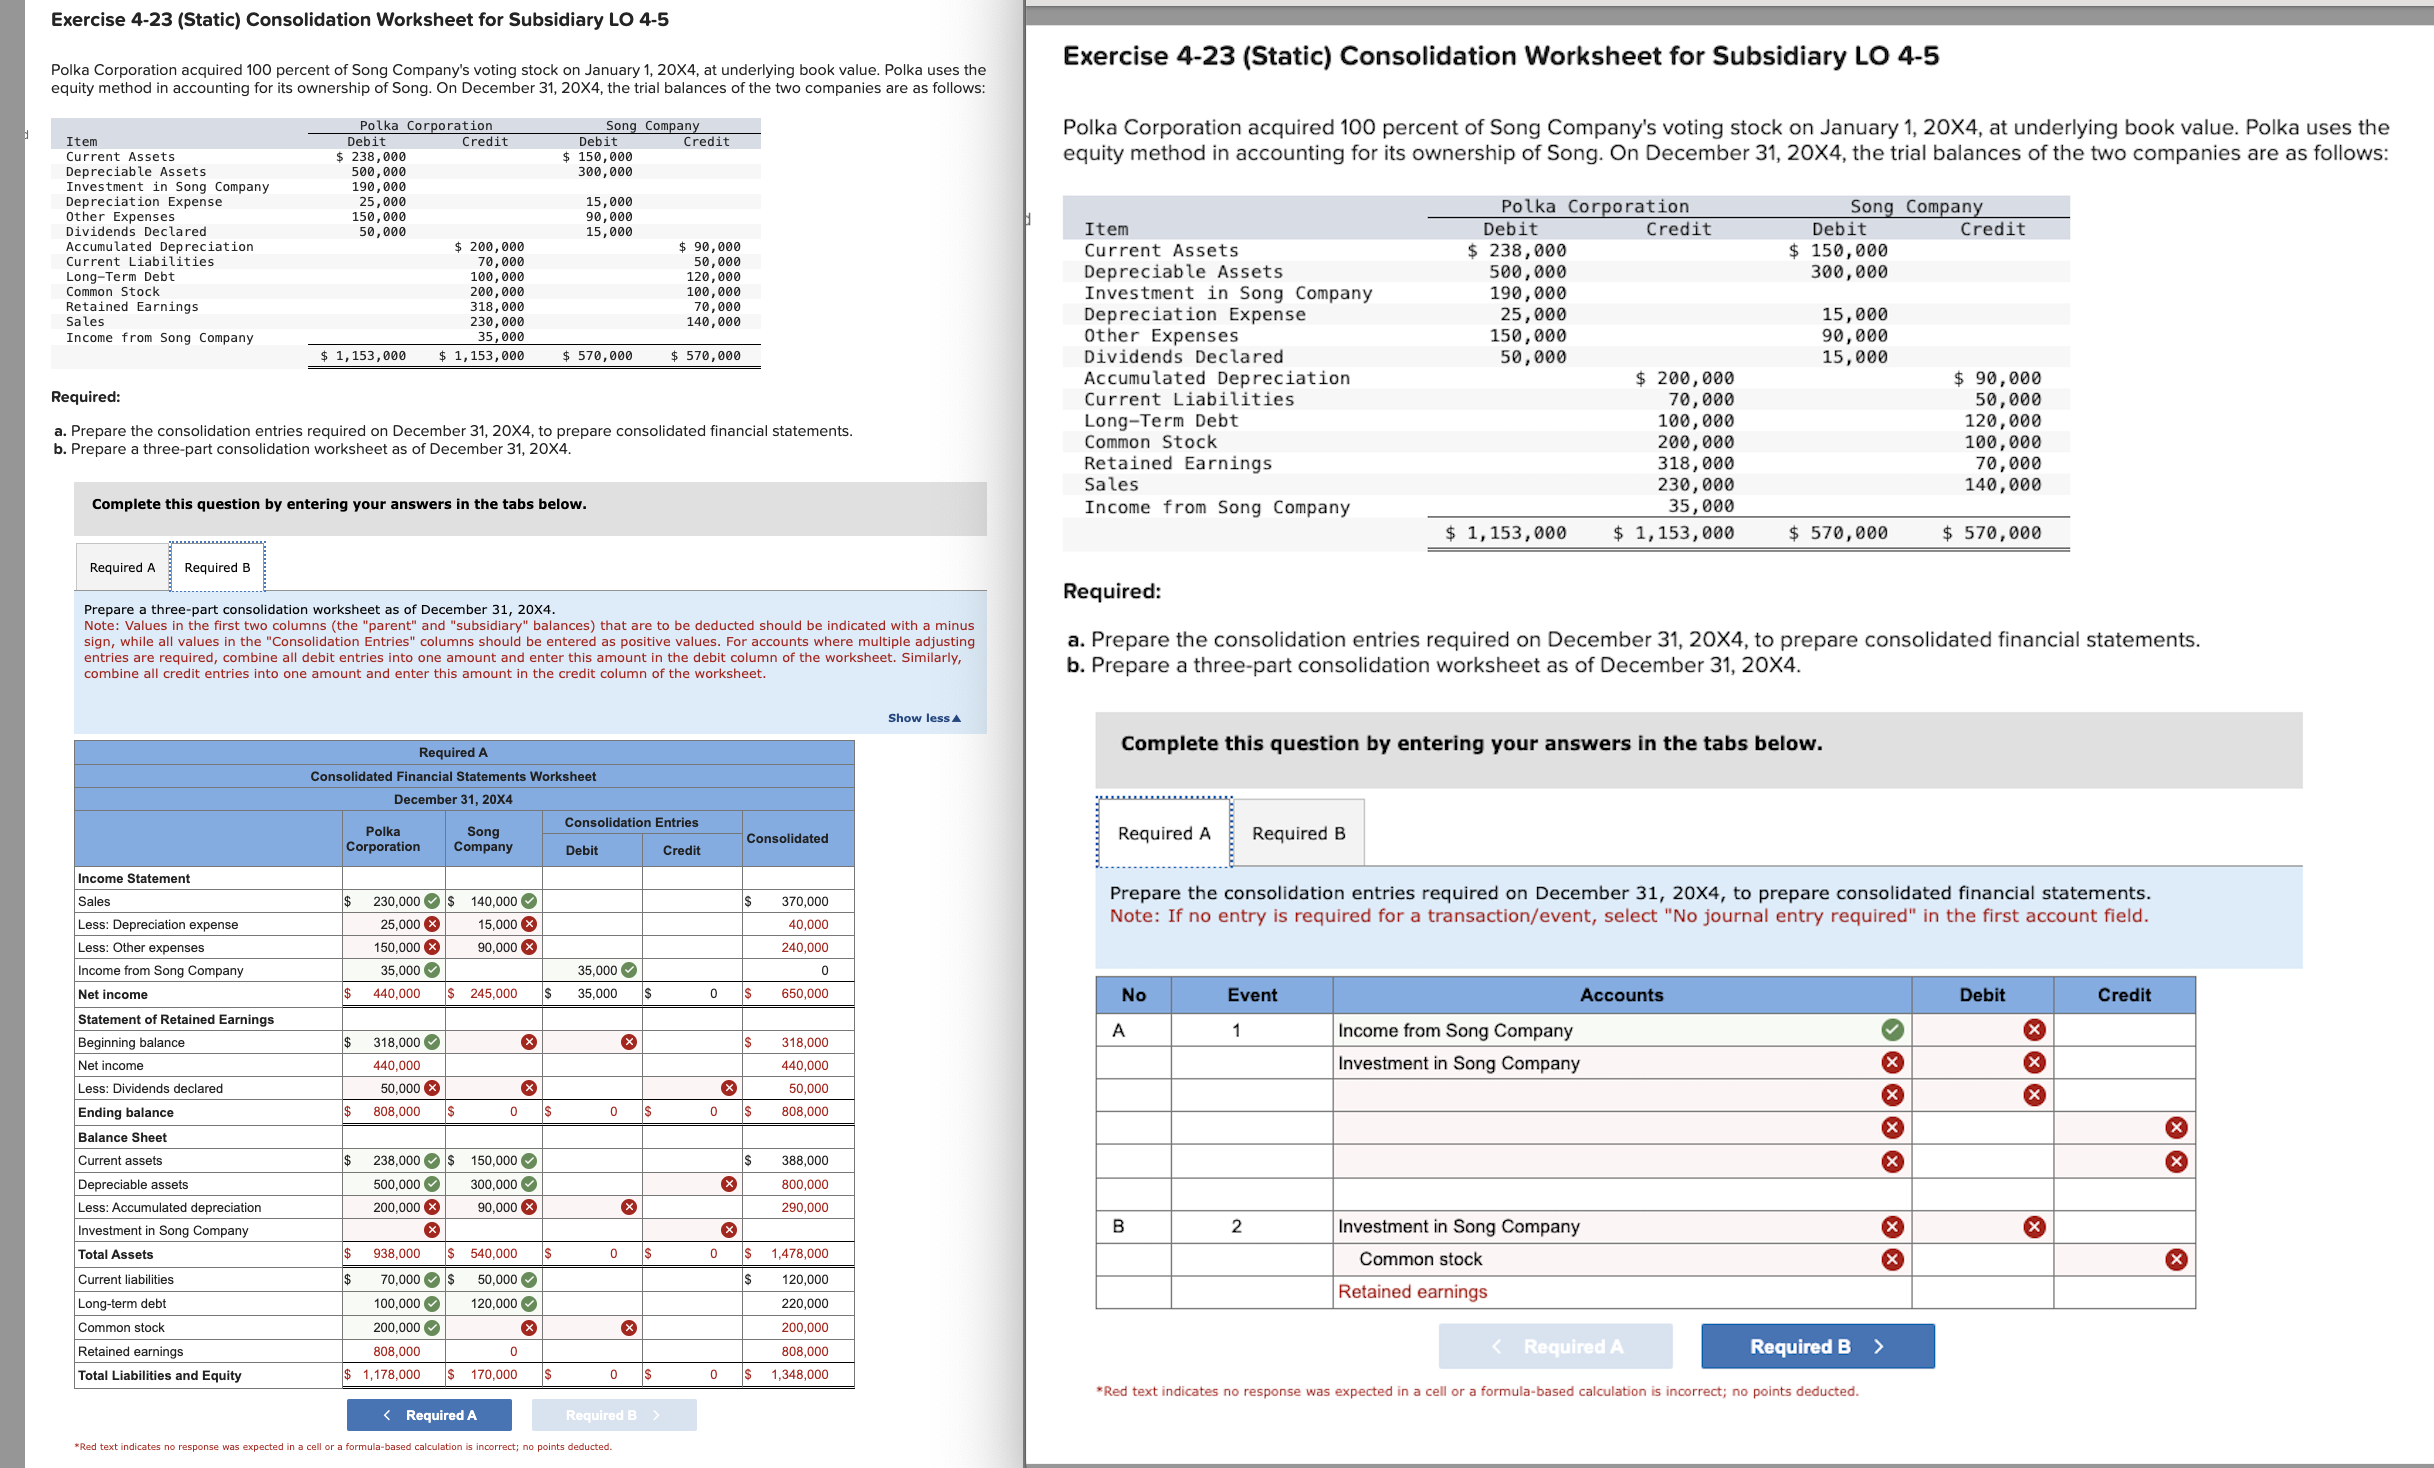Image resolution: width=2434 pixels, height=1468 pixels.
Task: Click Sales consolidation debit cell
Action: click(592, 901)
